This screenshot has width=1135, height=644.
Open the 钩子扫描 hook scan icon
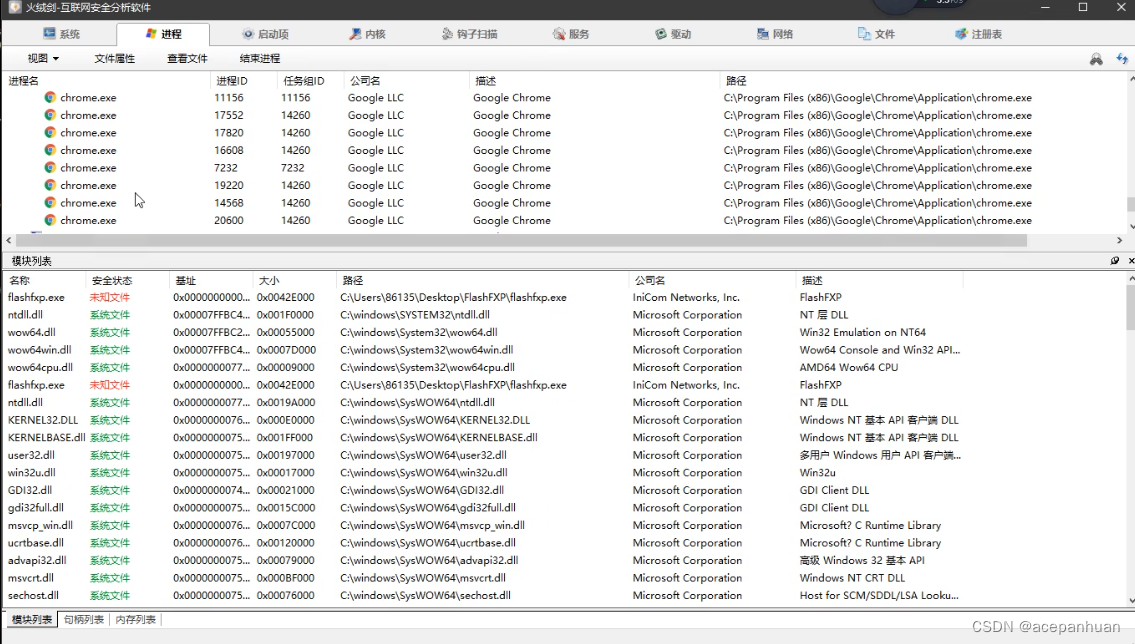[447, 34]
